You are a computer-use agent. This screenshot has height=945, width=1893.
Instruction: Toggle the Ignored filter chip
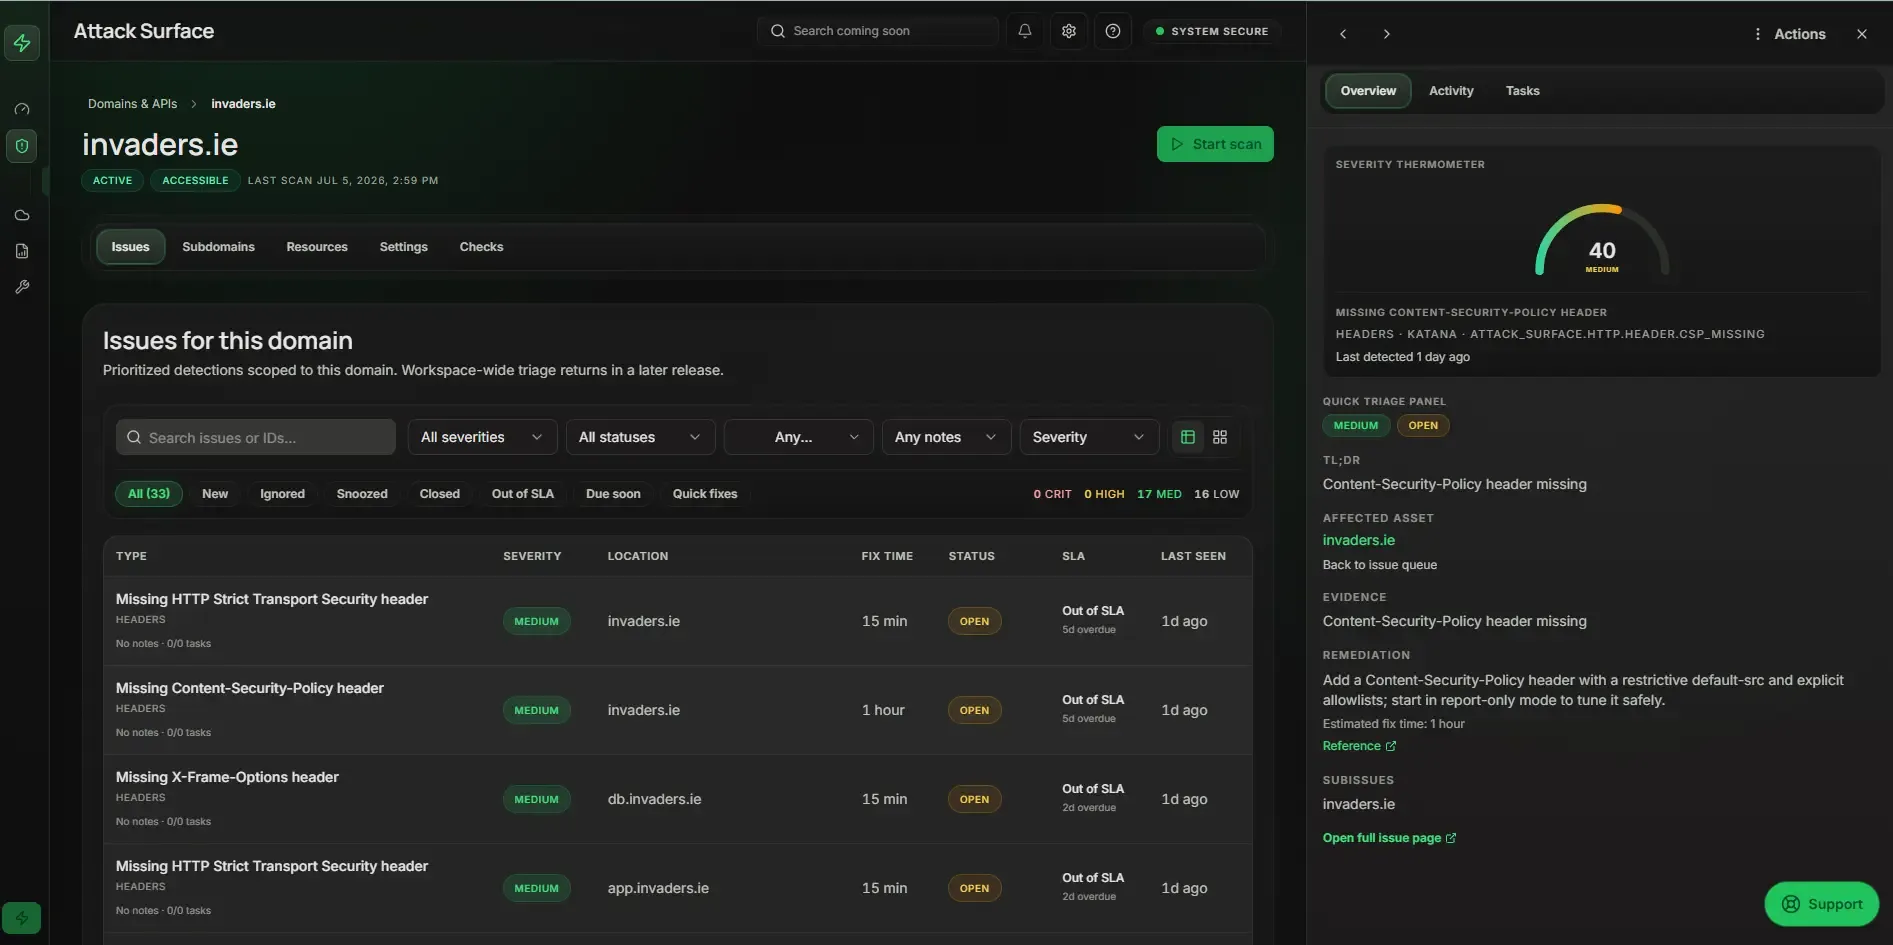click(x=282, y=494)
